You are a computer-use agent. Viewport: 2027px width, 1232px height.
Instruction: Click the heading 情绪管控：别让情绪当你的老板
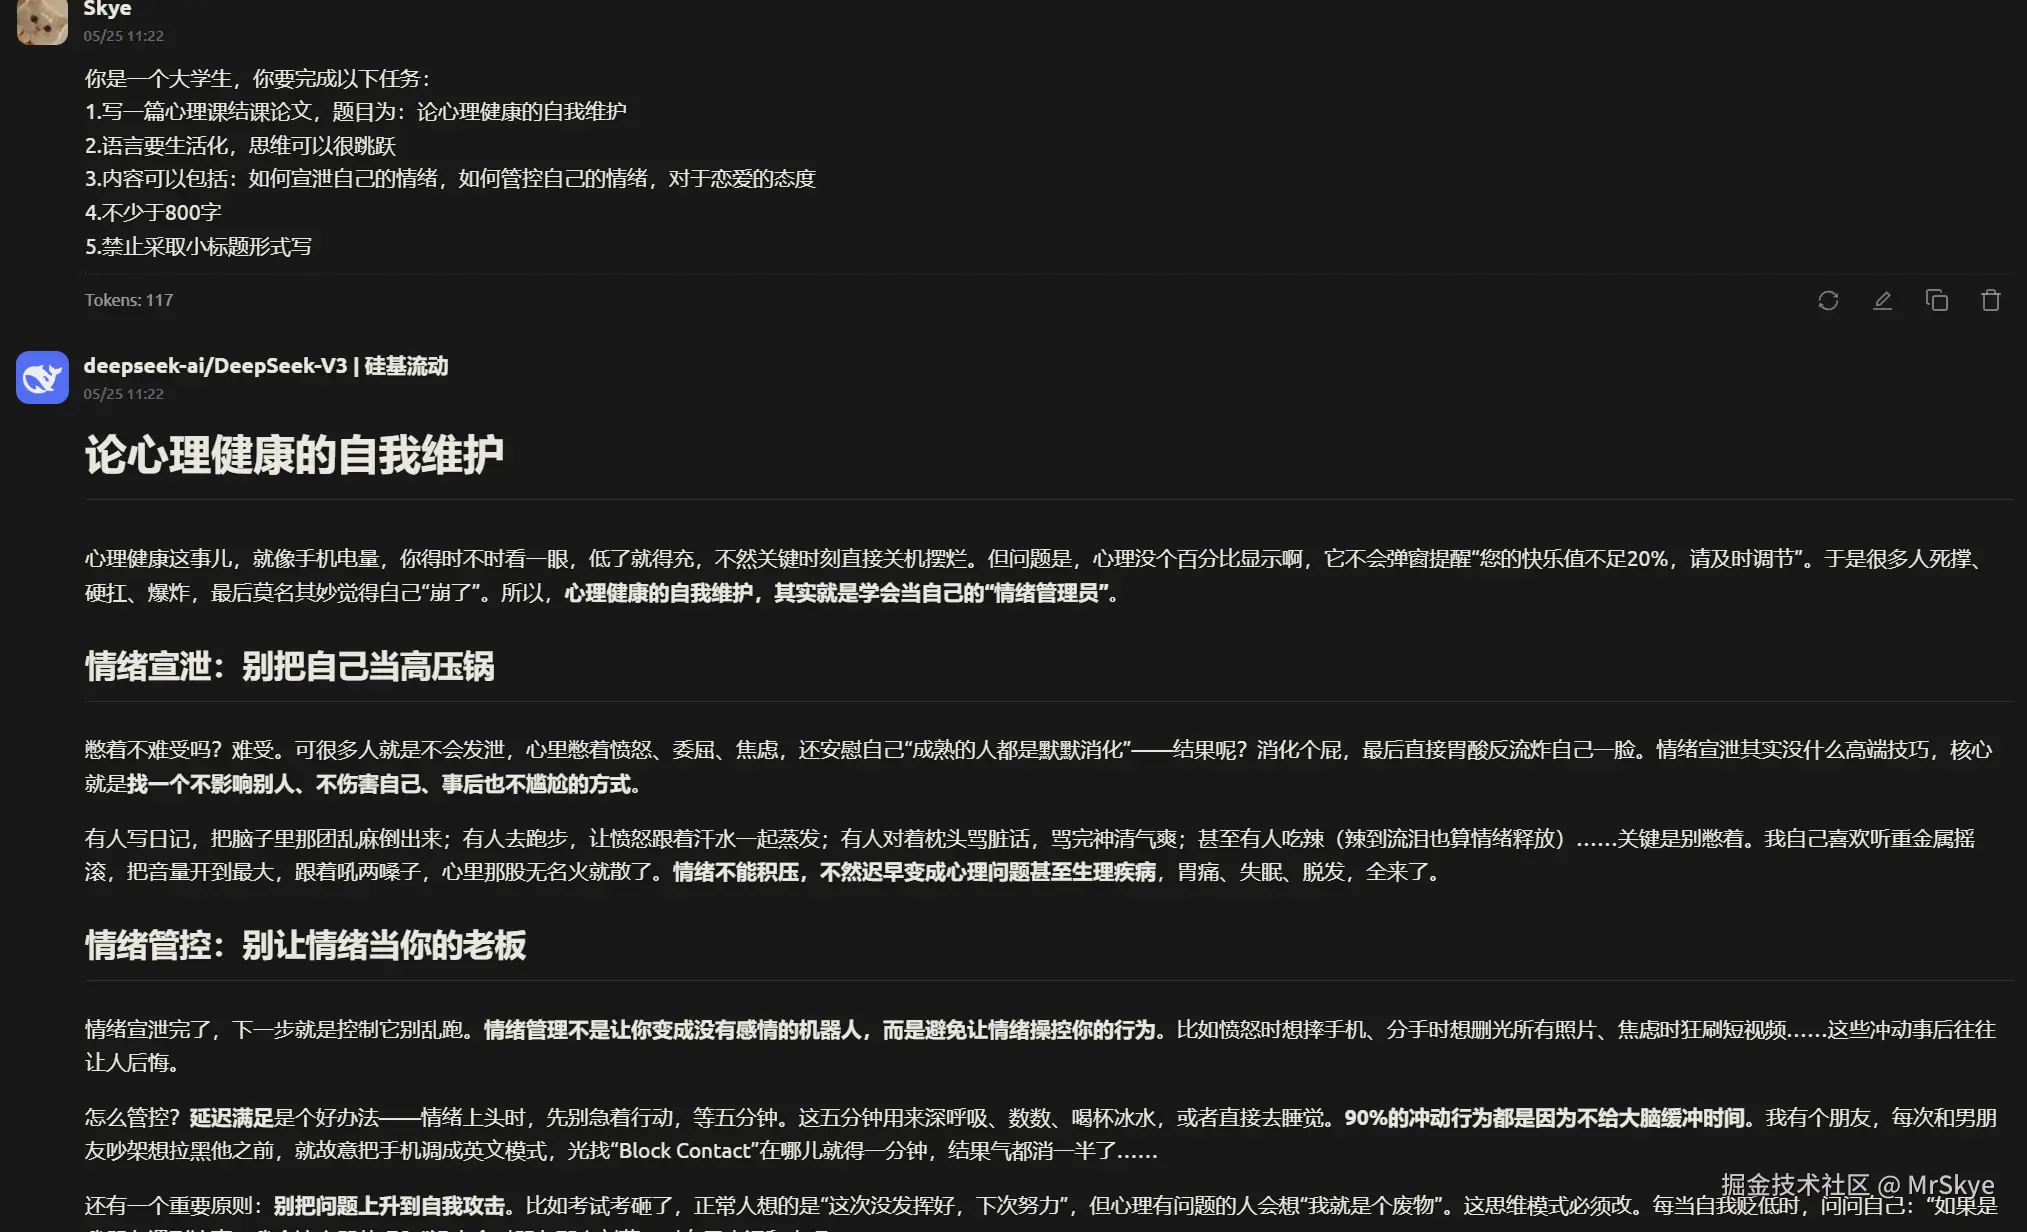(x=305, y=945)
